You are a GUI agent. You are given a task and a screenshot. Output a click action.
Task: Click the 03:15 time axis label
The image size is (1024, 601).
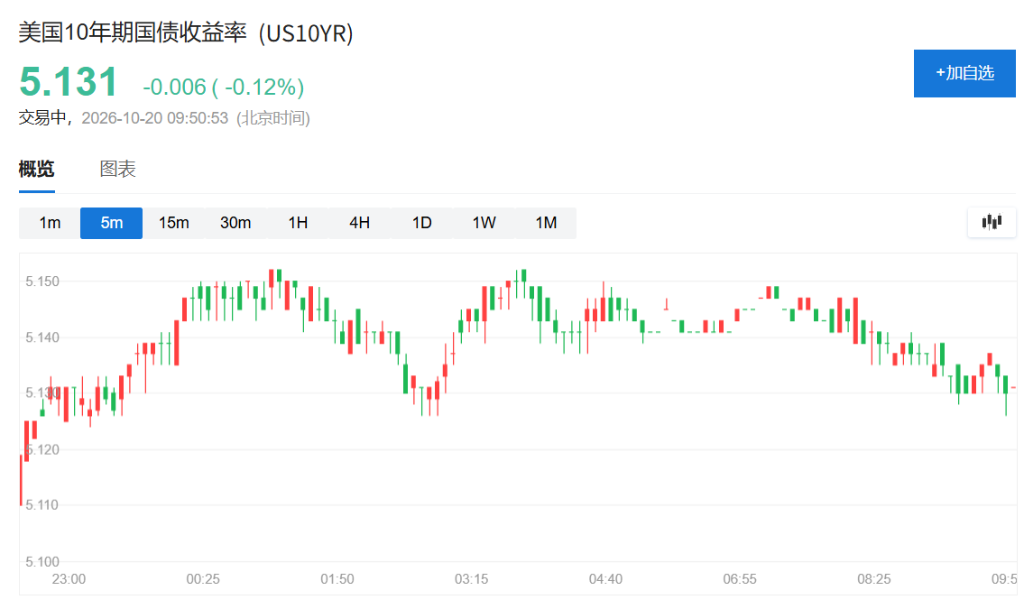coord(472,579)
